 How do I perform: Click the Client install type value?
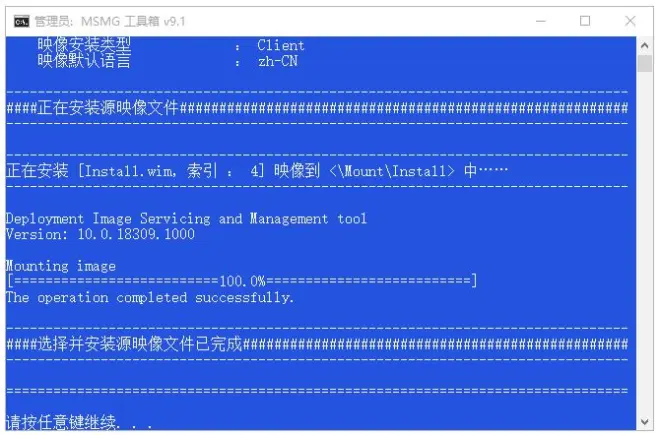pyautogui.click(x=281, y=45)
